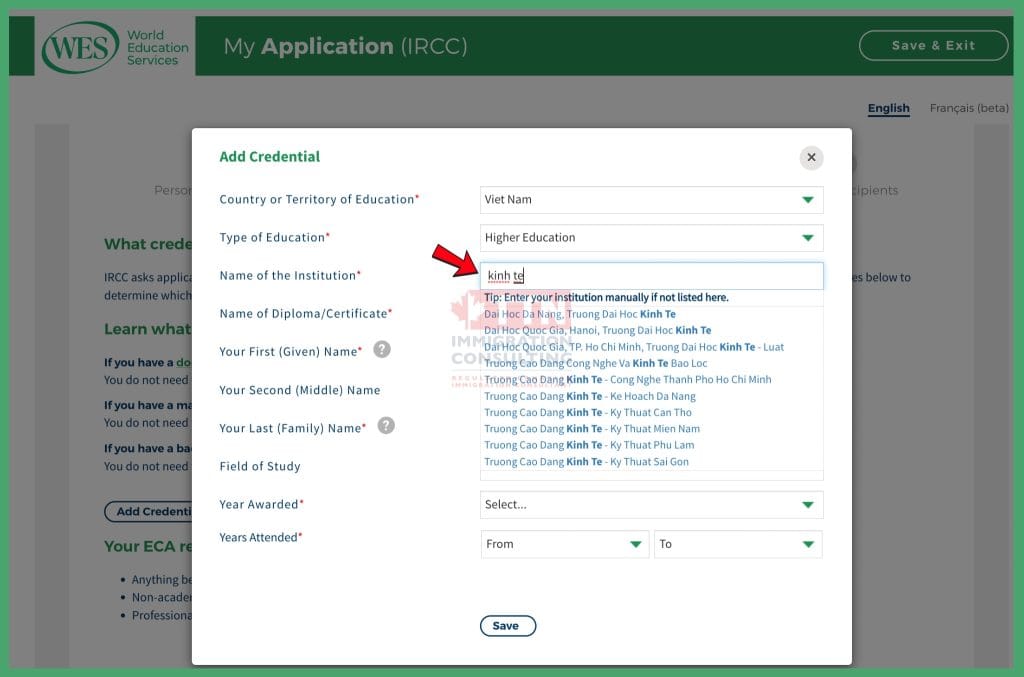Viewport: 1024px width, 677px height.
Task: Click the WES World Education Services logo
Action: coord(115,47)
